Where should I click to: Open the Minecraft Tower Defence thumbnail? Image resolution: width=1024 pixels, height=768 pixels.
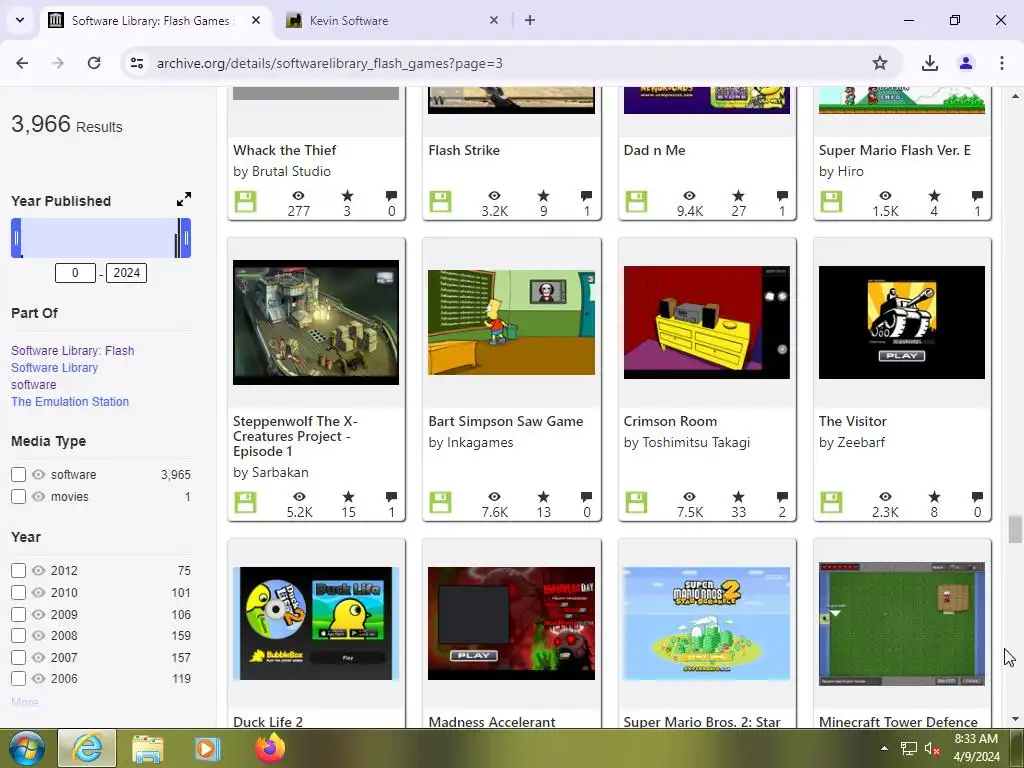[902, 624]
